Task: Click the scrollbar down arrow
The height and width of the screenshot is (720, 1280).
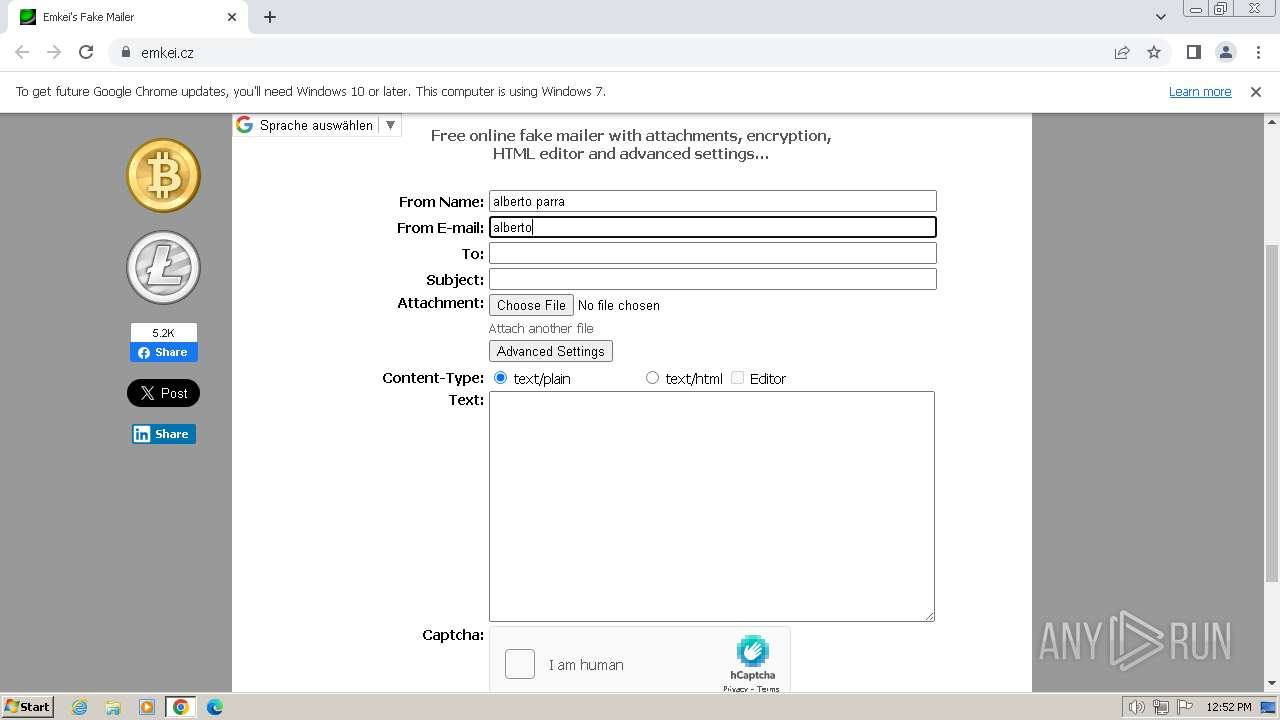Action: pyautogui.click(x=1272, y=683)
